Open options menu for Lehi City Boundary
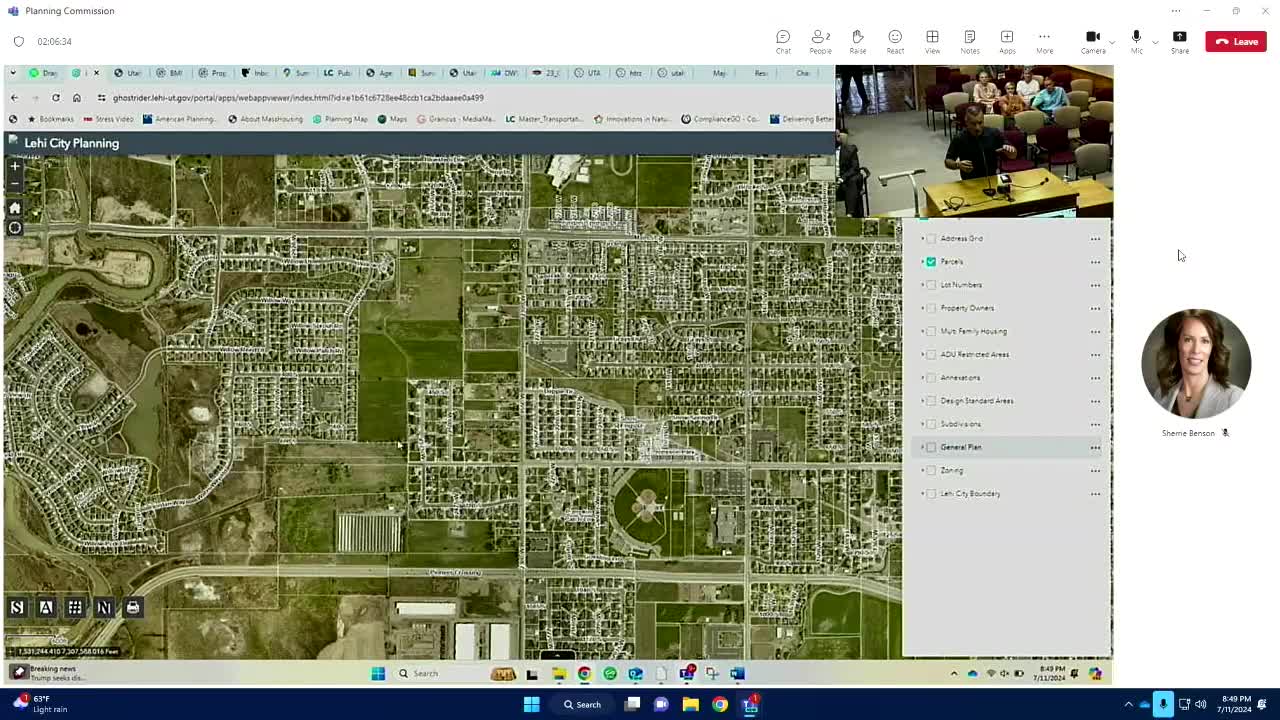 1095,494
